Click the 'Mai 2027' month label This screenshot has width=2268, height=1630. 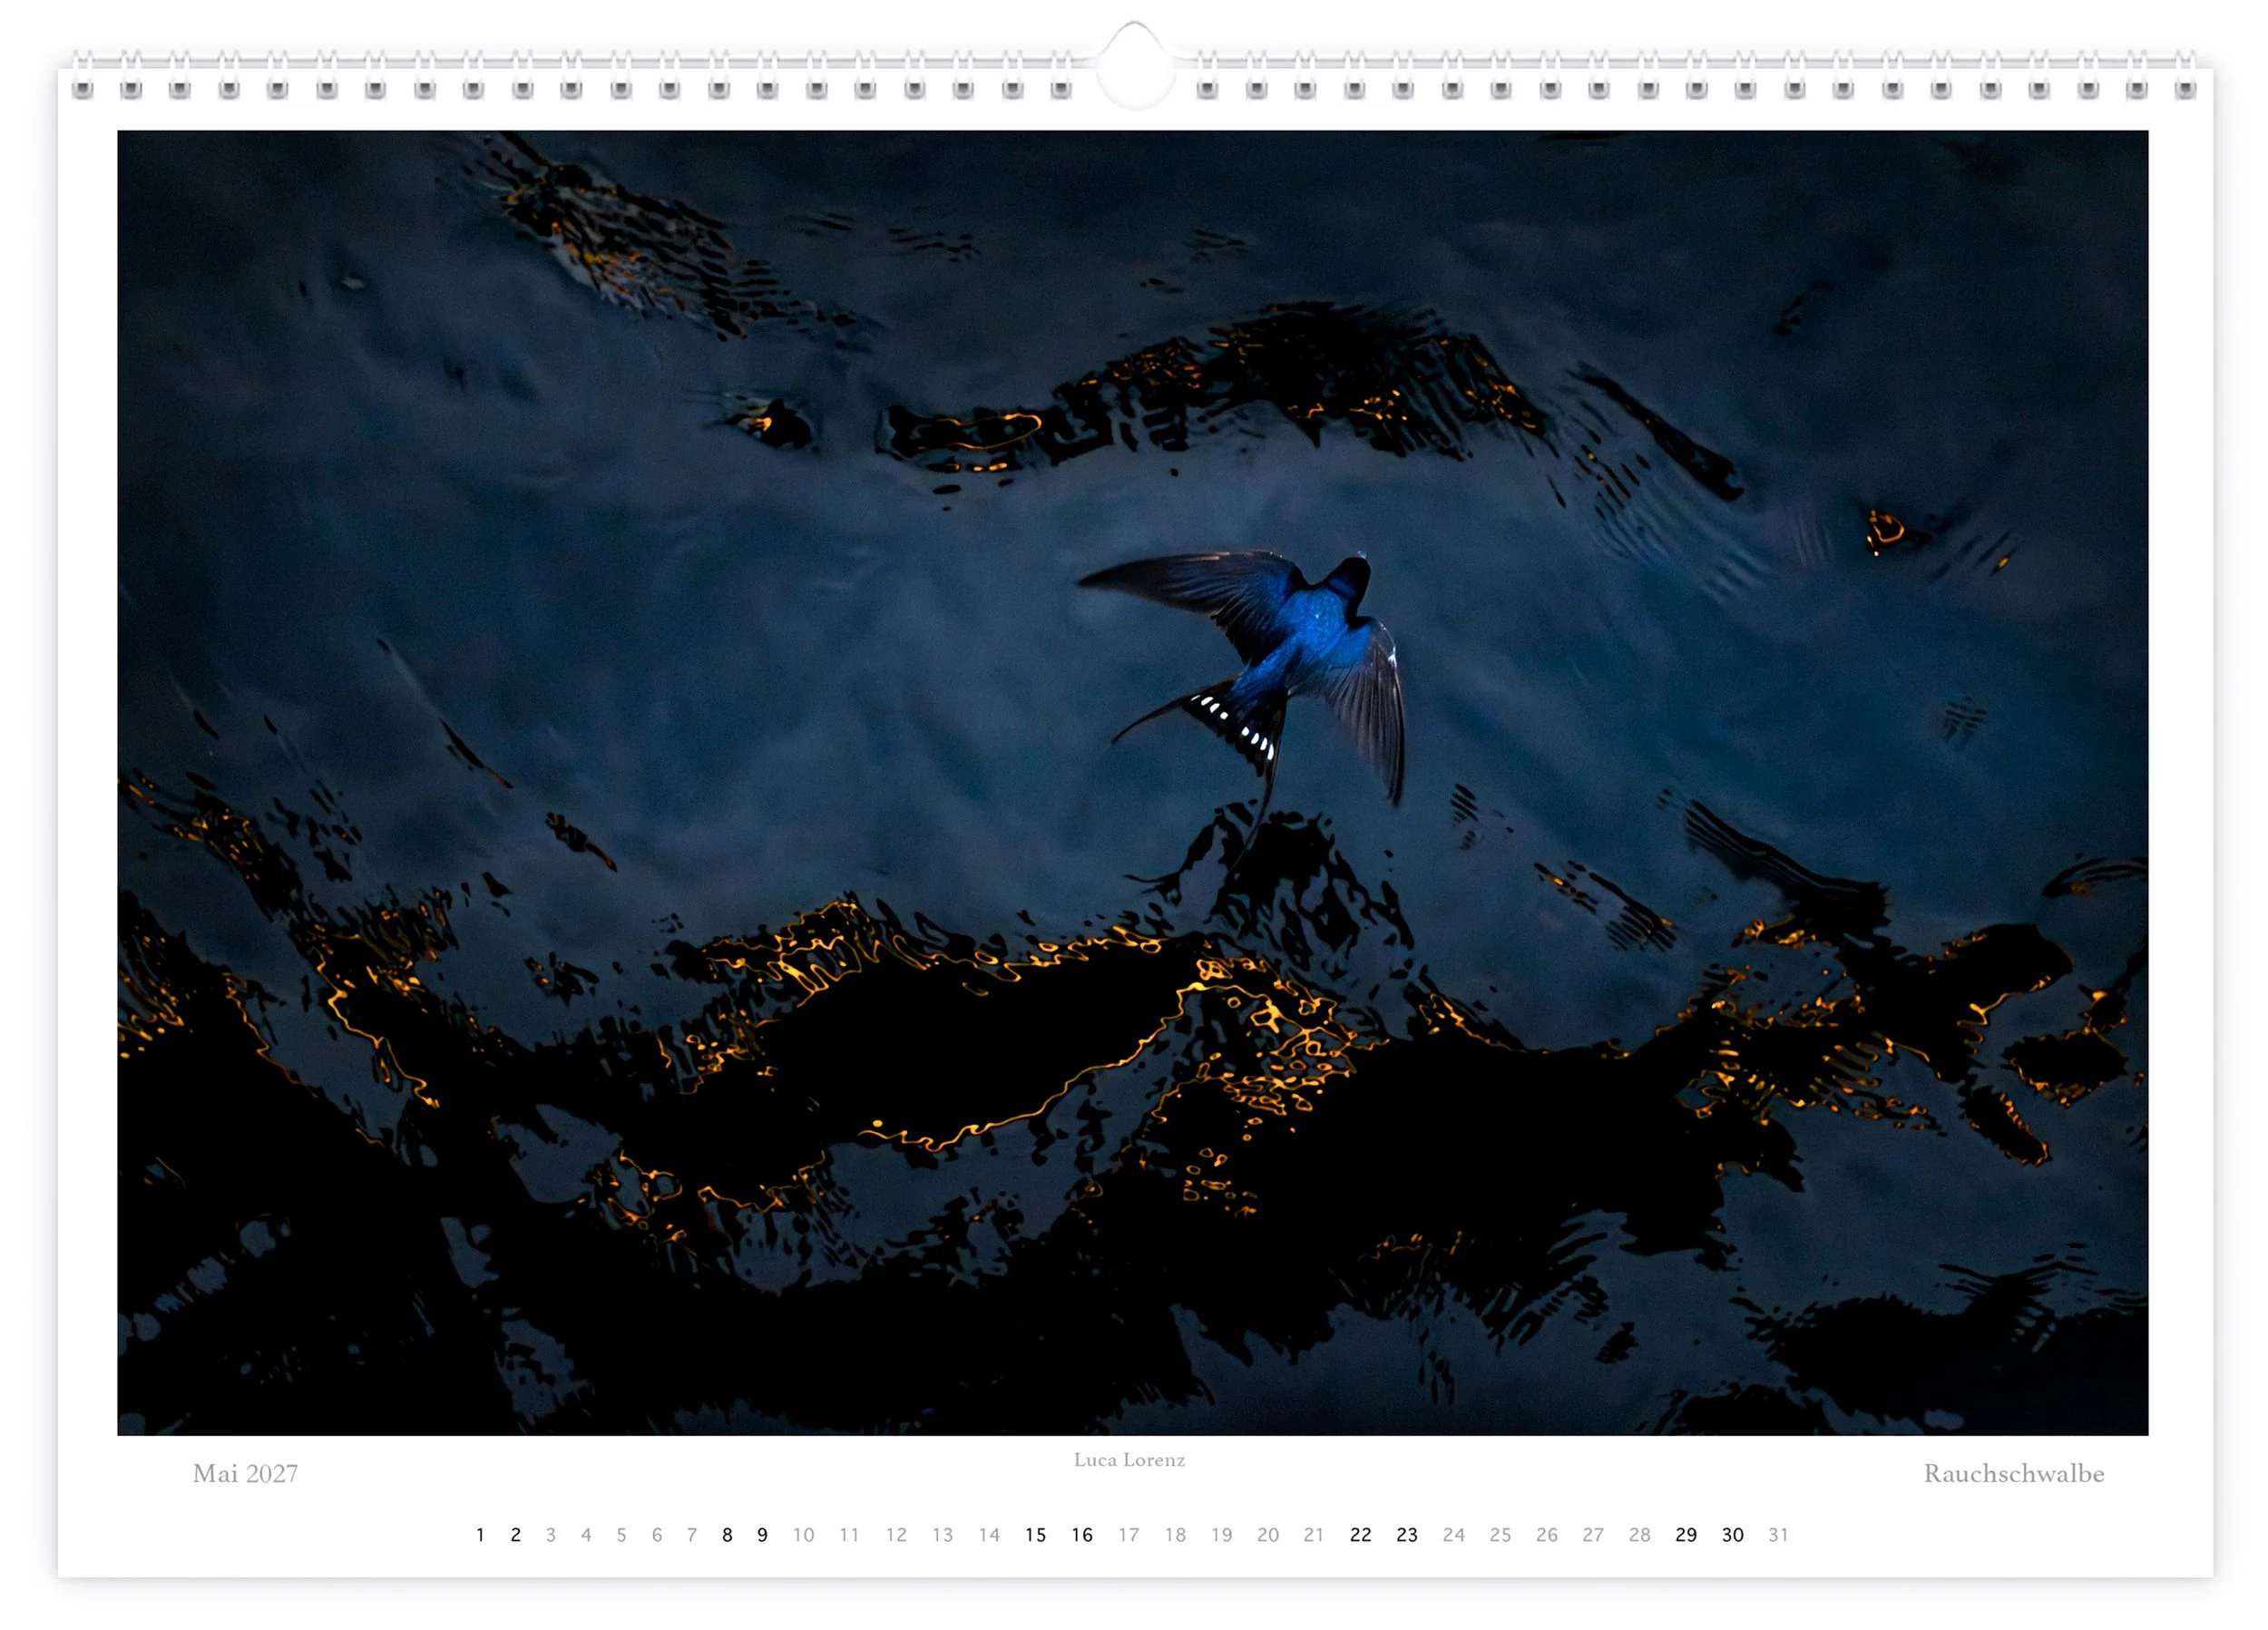245,1473
